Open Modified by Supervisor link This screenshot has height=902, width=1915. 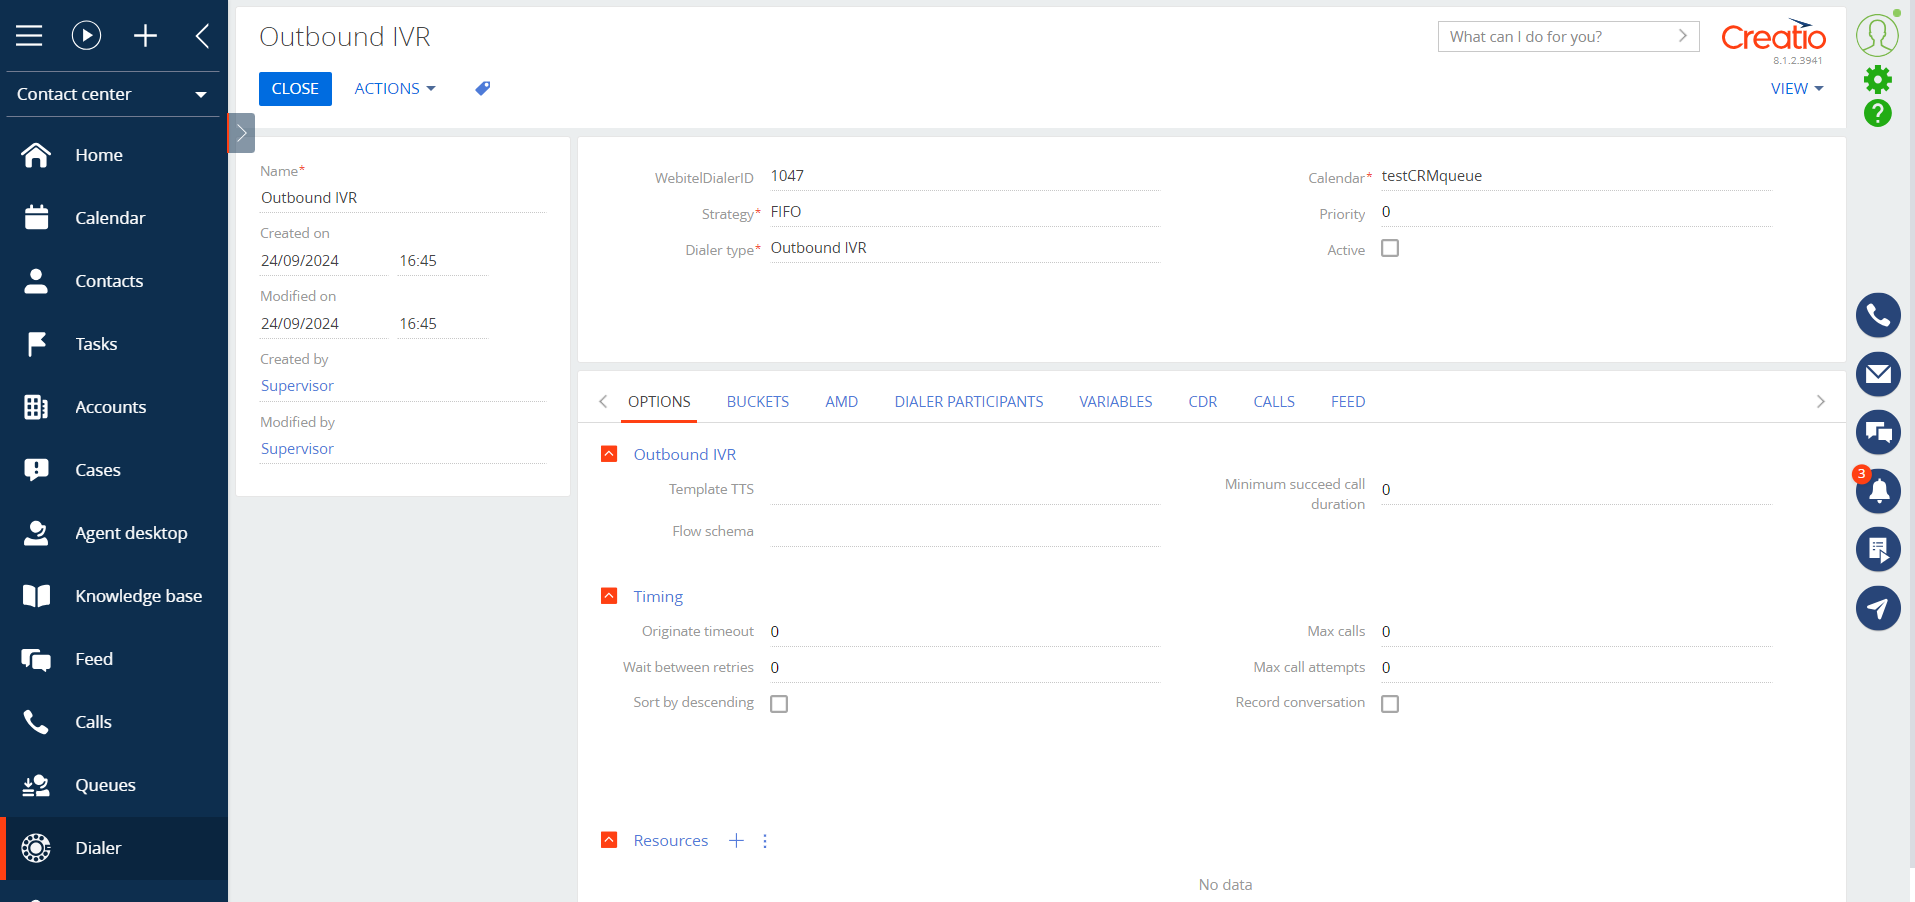[297, 449]
